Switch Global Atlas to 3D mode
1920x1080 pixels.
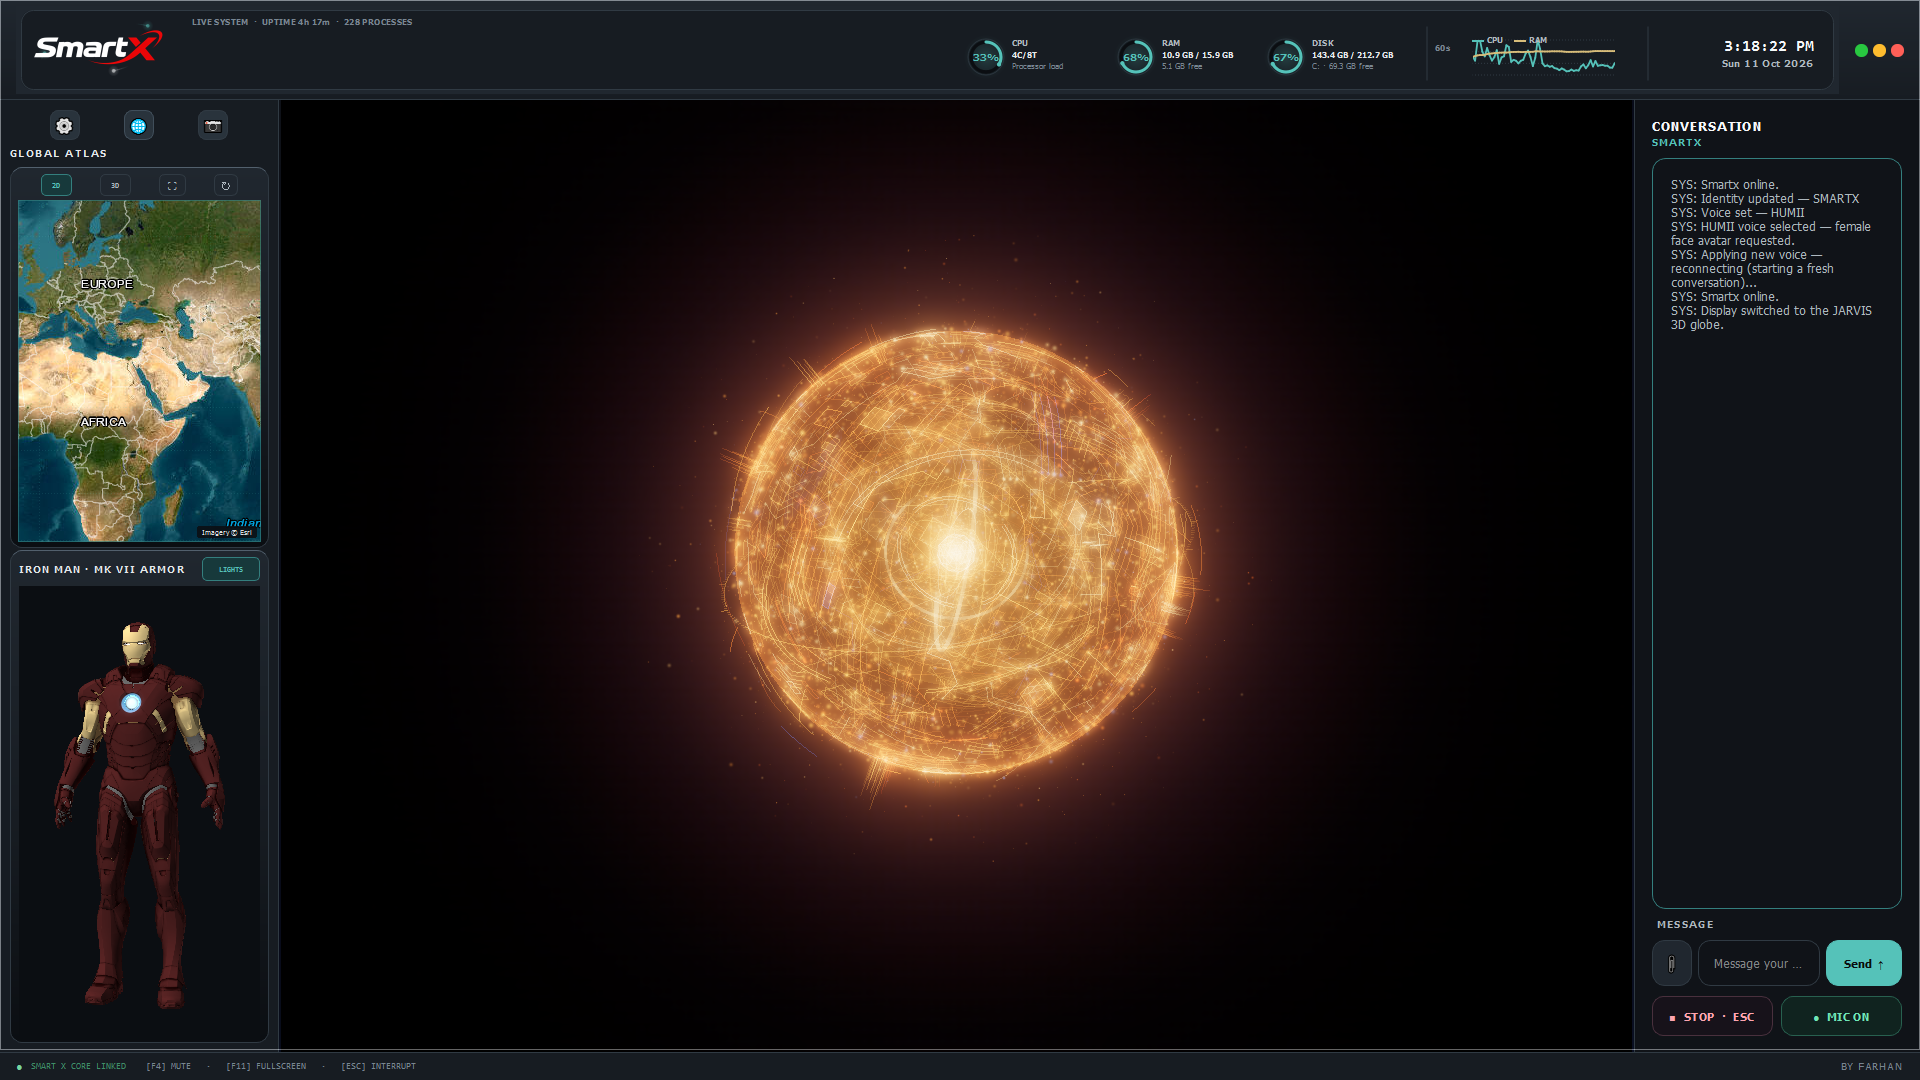(x=115, y=186)
